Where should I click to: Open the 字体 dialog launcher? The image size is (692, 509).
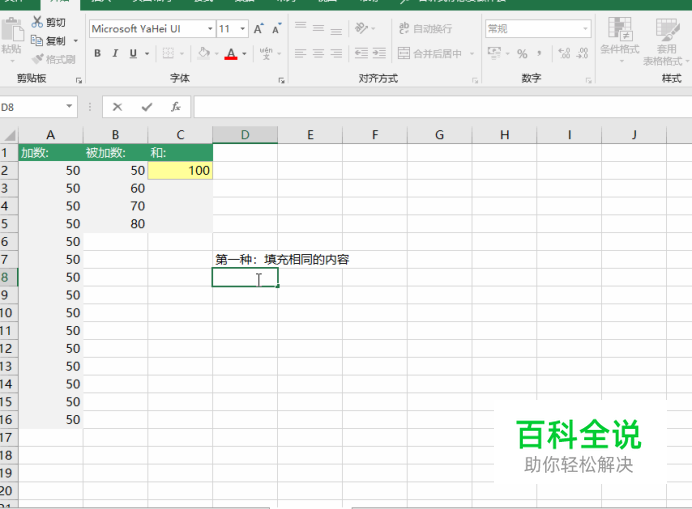(x=281, y=80)
